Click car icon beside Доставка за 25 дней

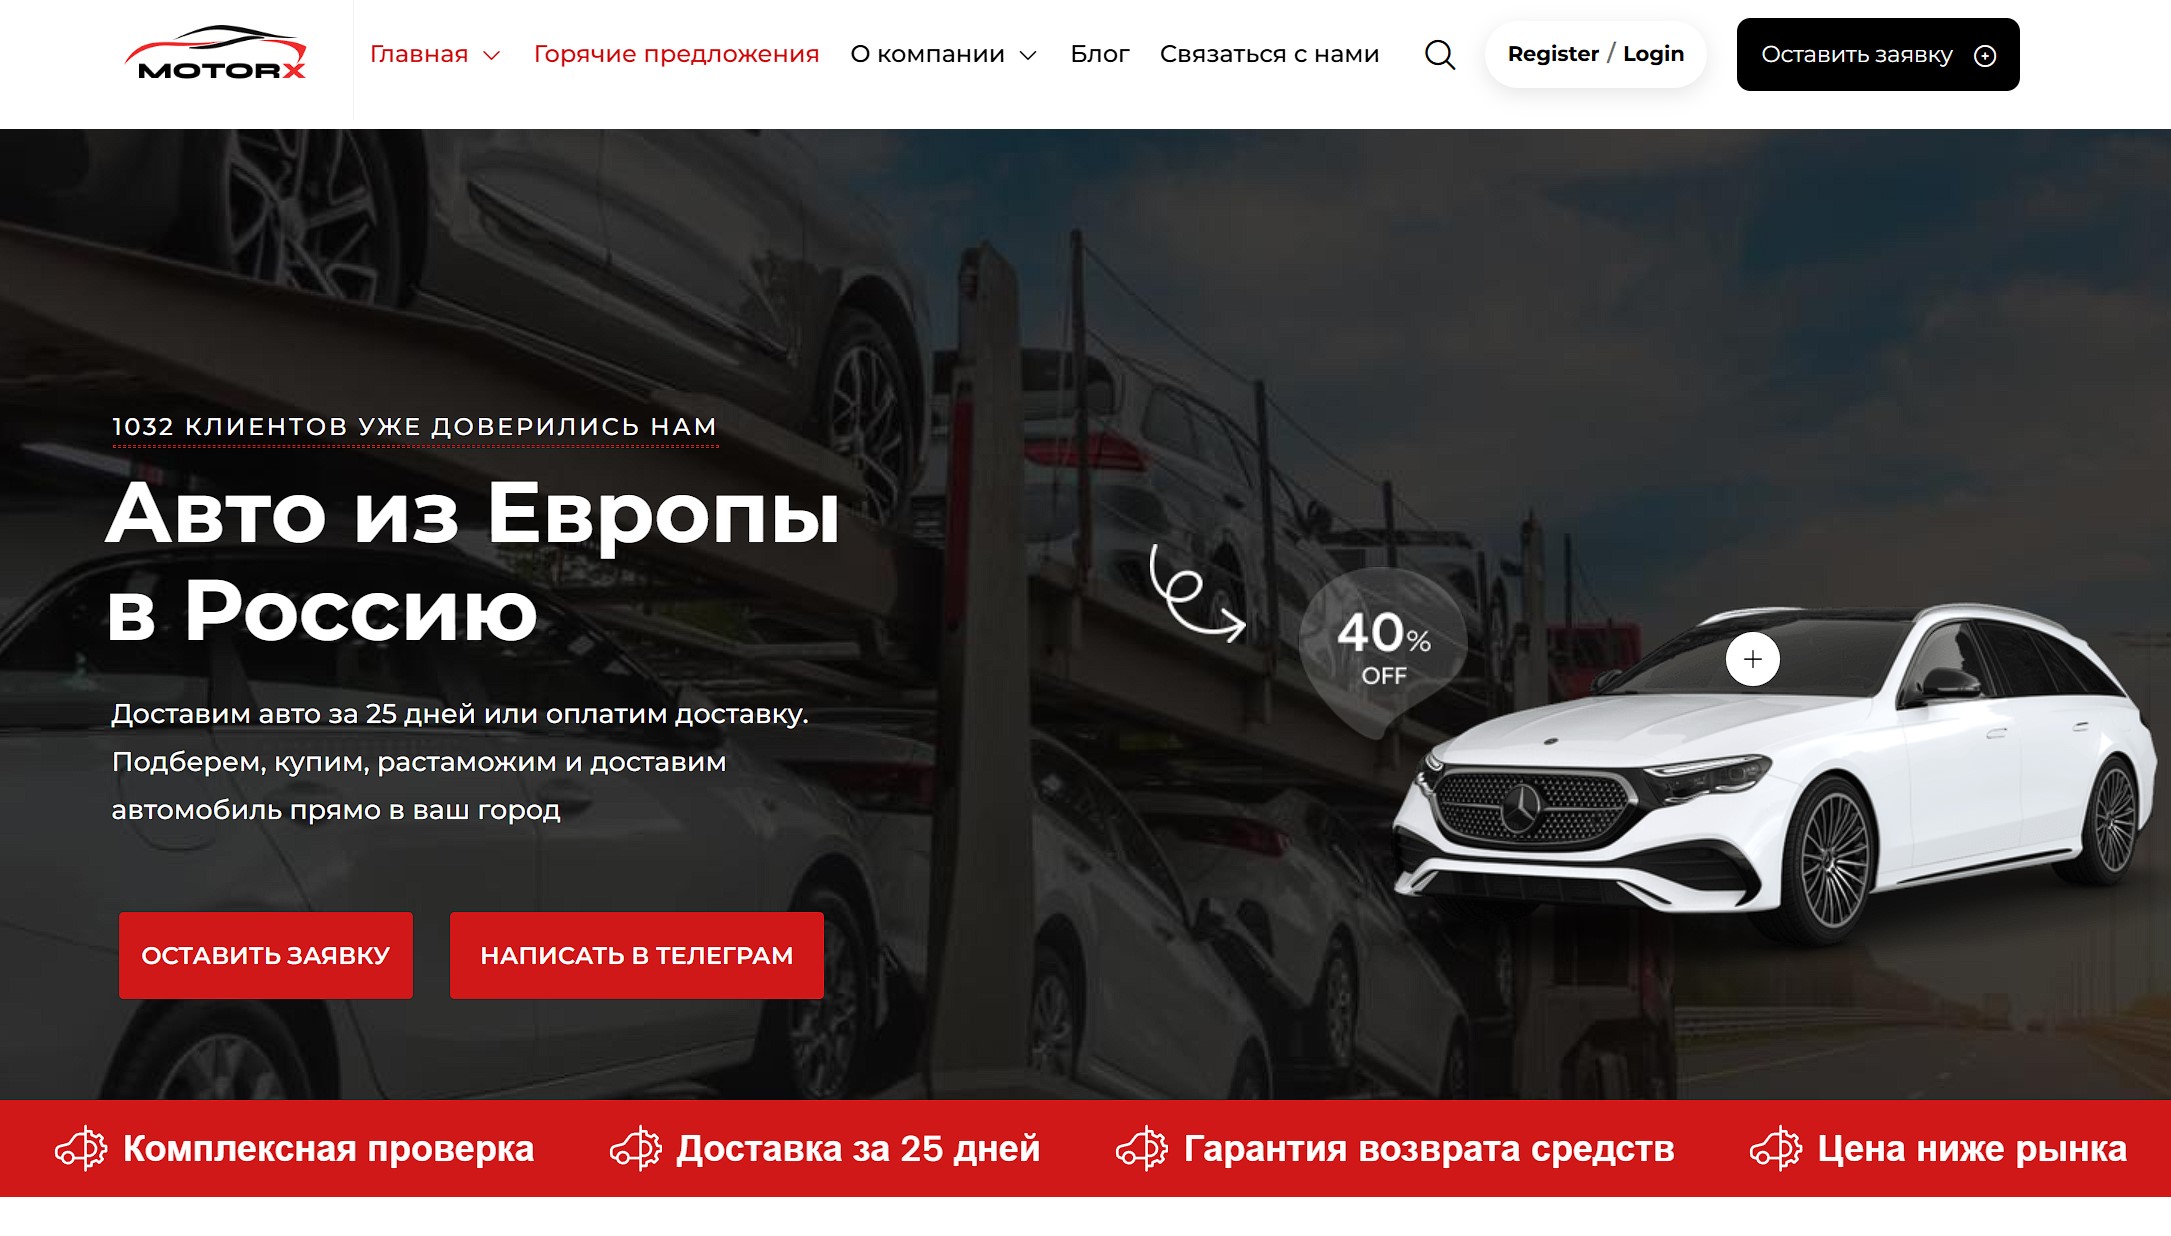tap(635, 1148)
